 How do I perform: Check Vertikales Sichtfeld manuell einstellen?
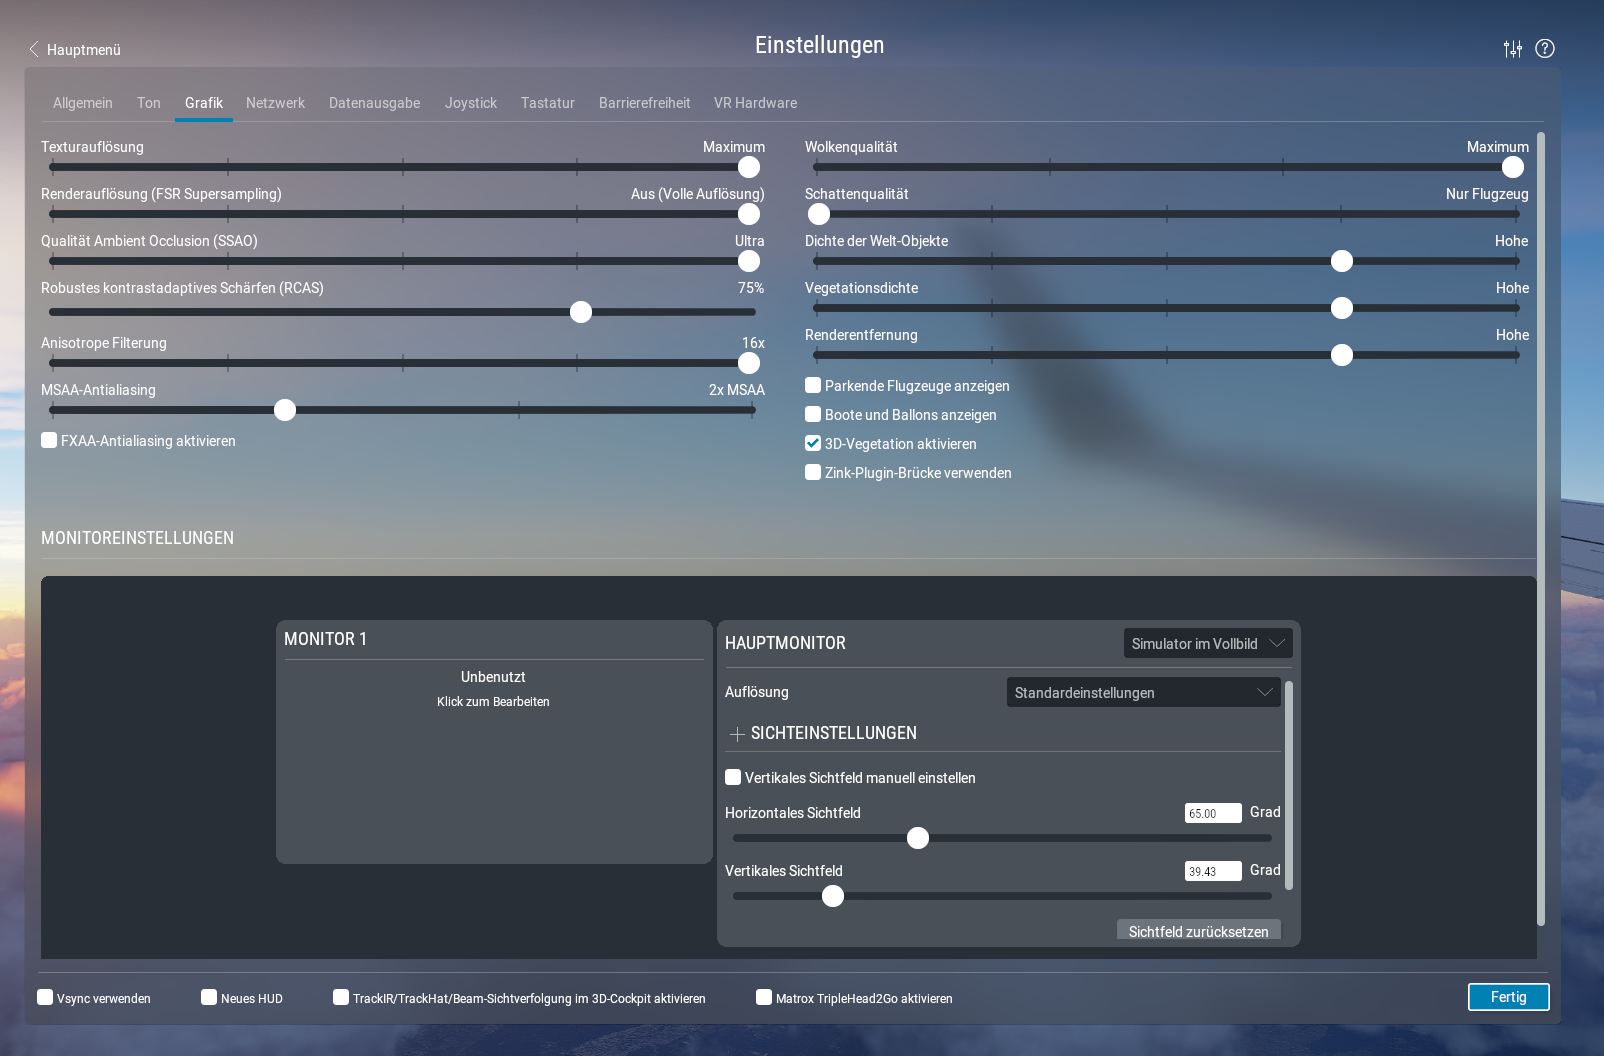[x=733, y=777]
